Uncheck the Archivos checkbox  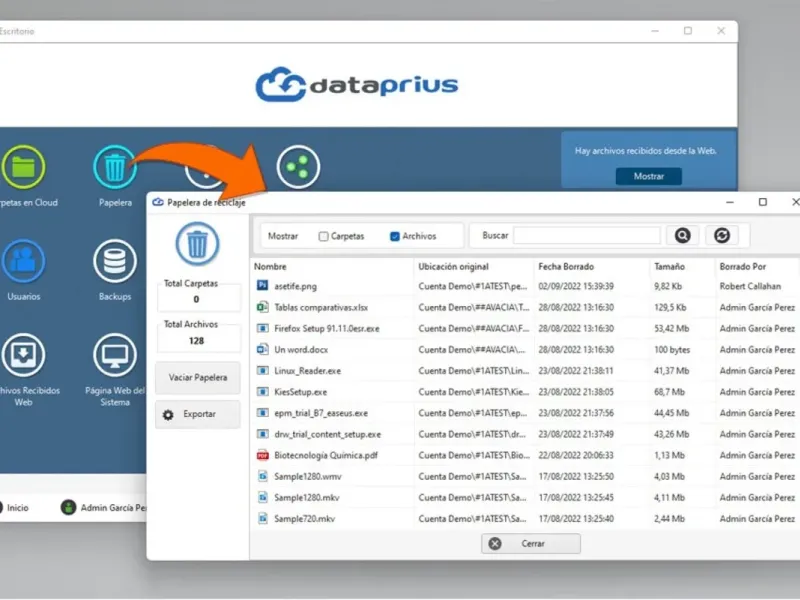point(394,236)
